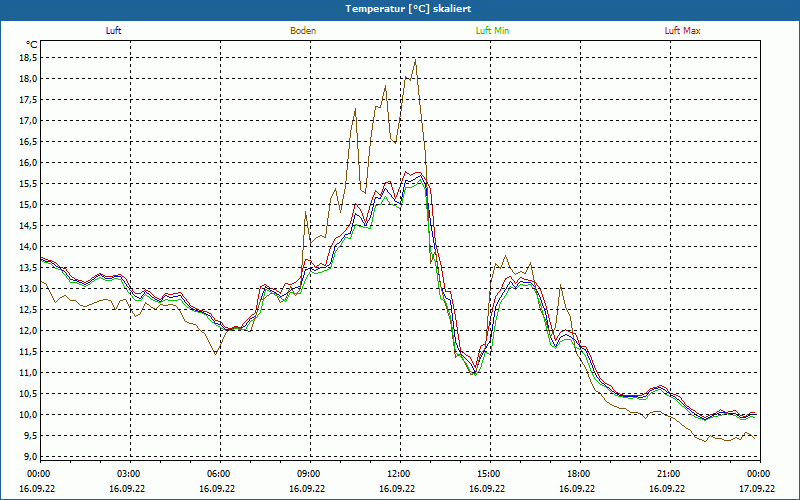This screenshot has height=500, width=800.
Task: Click the 18,0 value on the y-axis
Action: (28, 79)
